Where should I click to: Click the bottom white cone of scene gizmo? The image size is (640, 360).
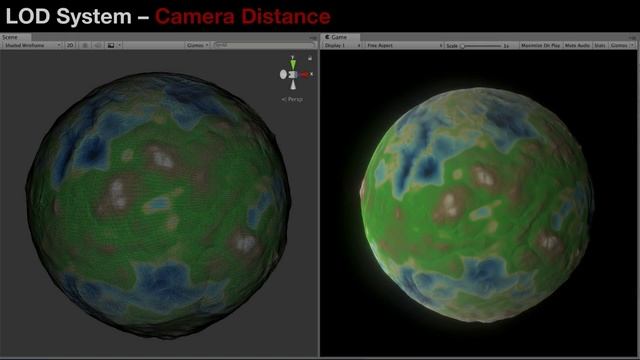293,85
